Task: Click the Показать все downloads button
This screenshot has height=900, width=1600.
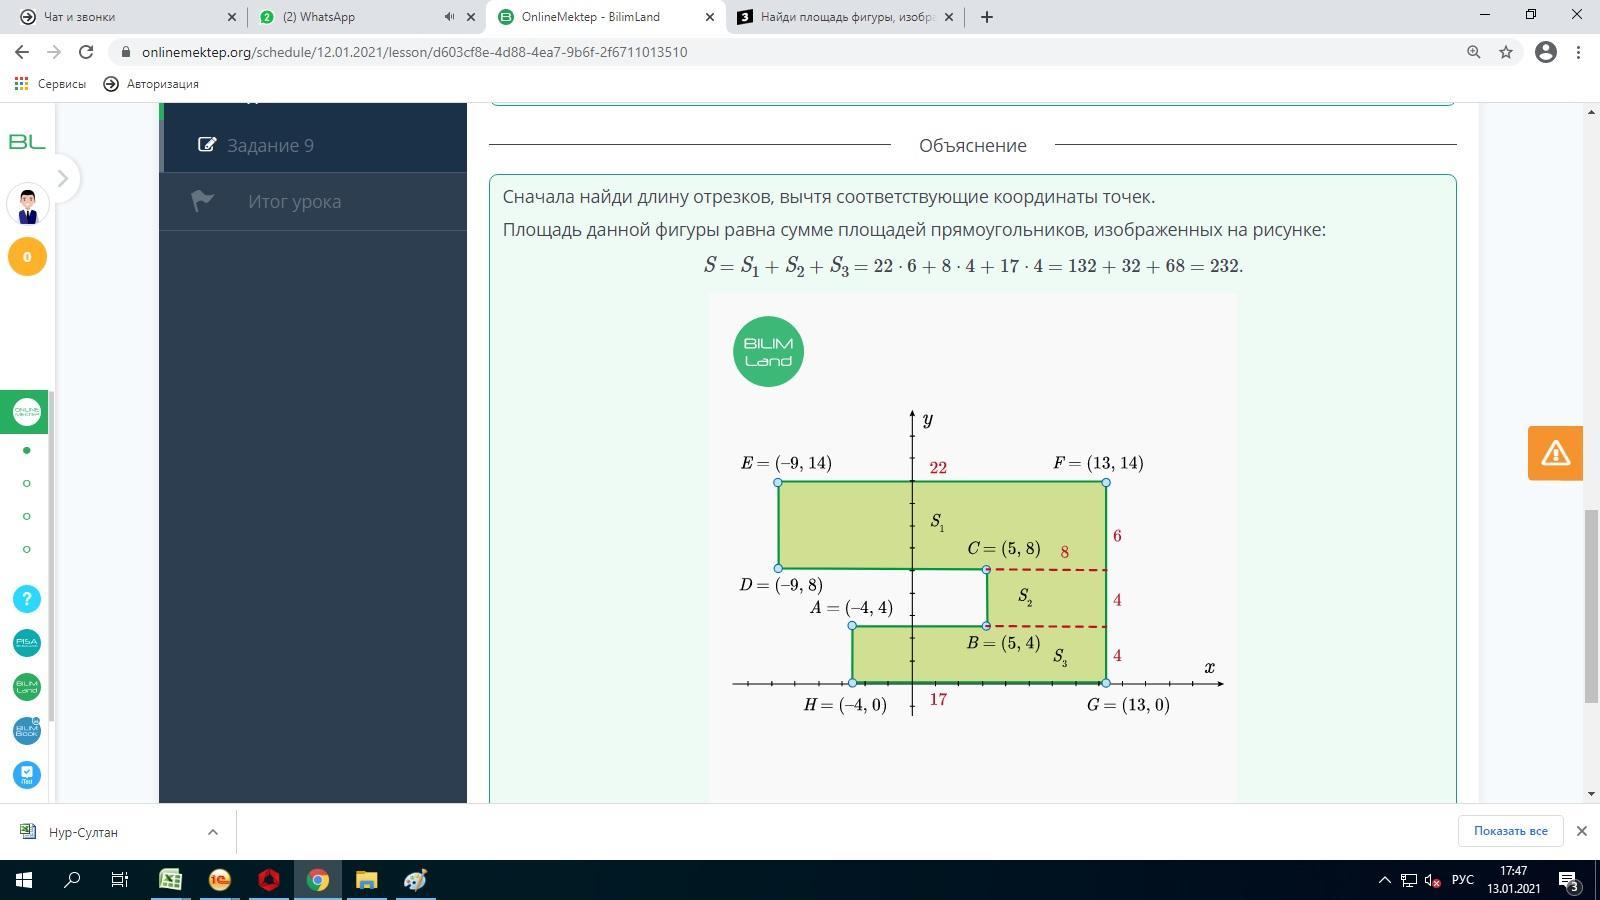Action: pyautogui.click(x=1510, y=831)
